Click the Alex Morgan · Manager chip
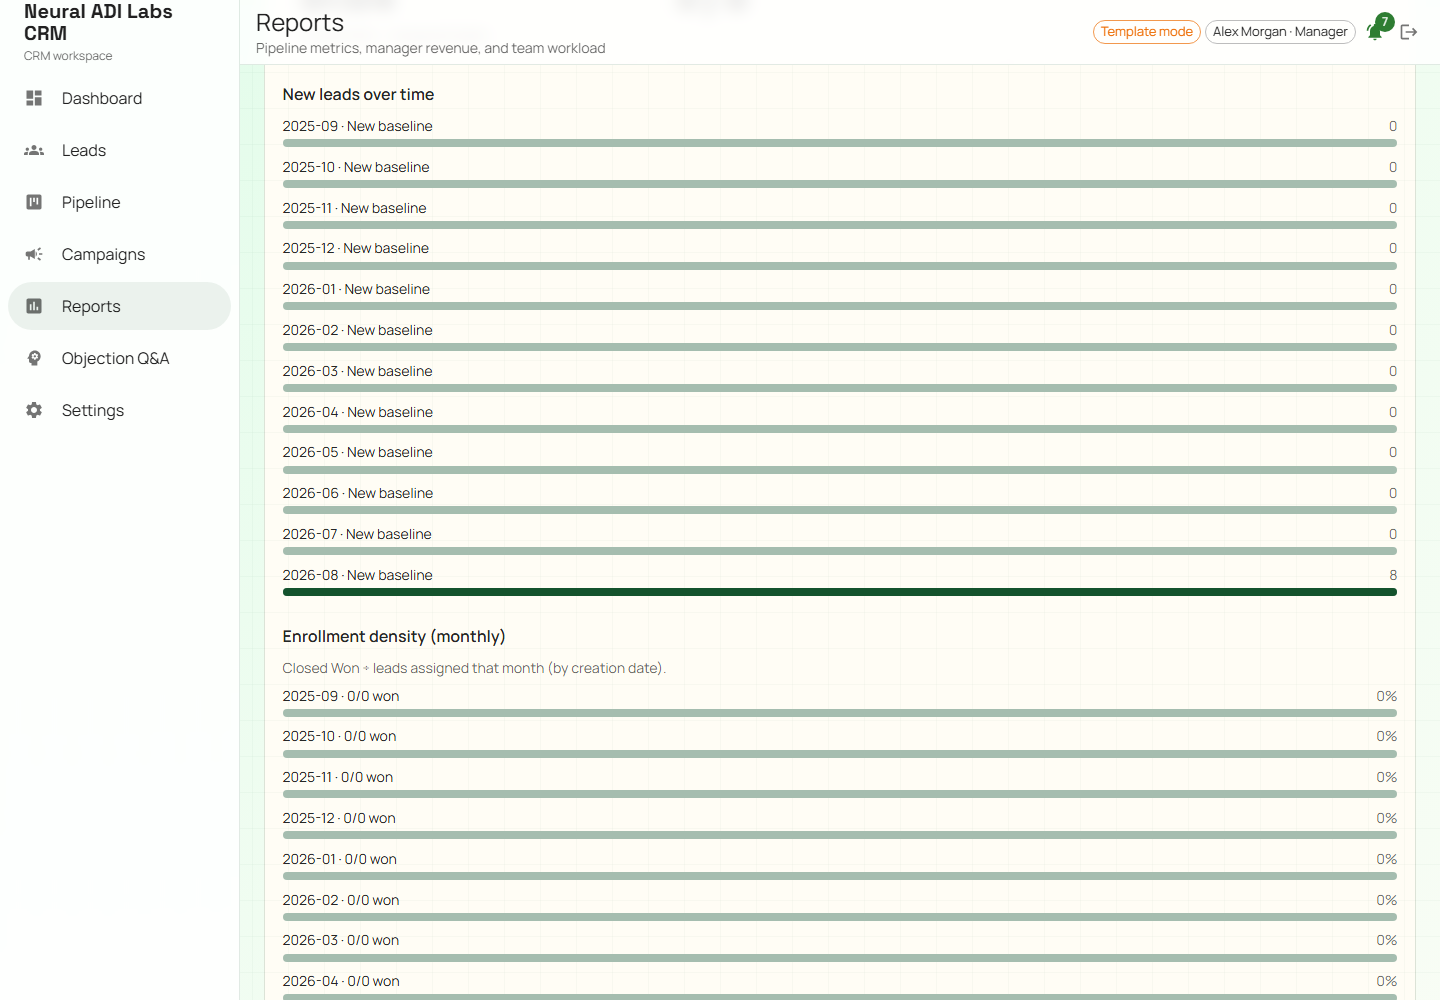Viewport: 1440px width, 1000px height. pyautogui.click(x=1280, y=32)
